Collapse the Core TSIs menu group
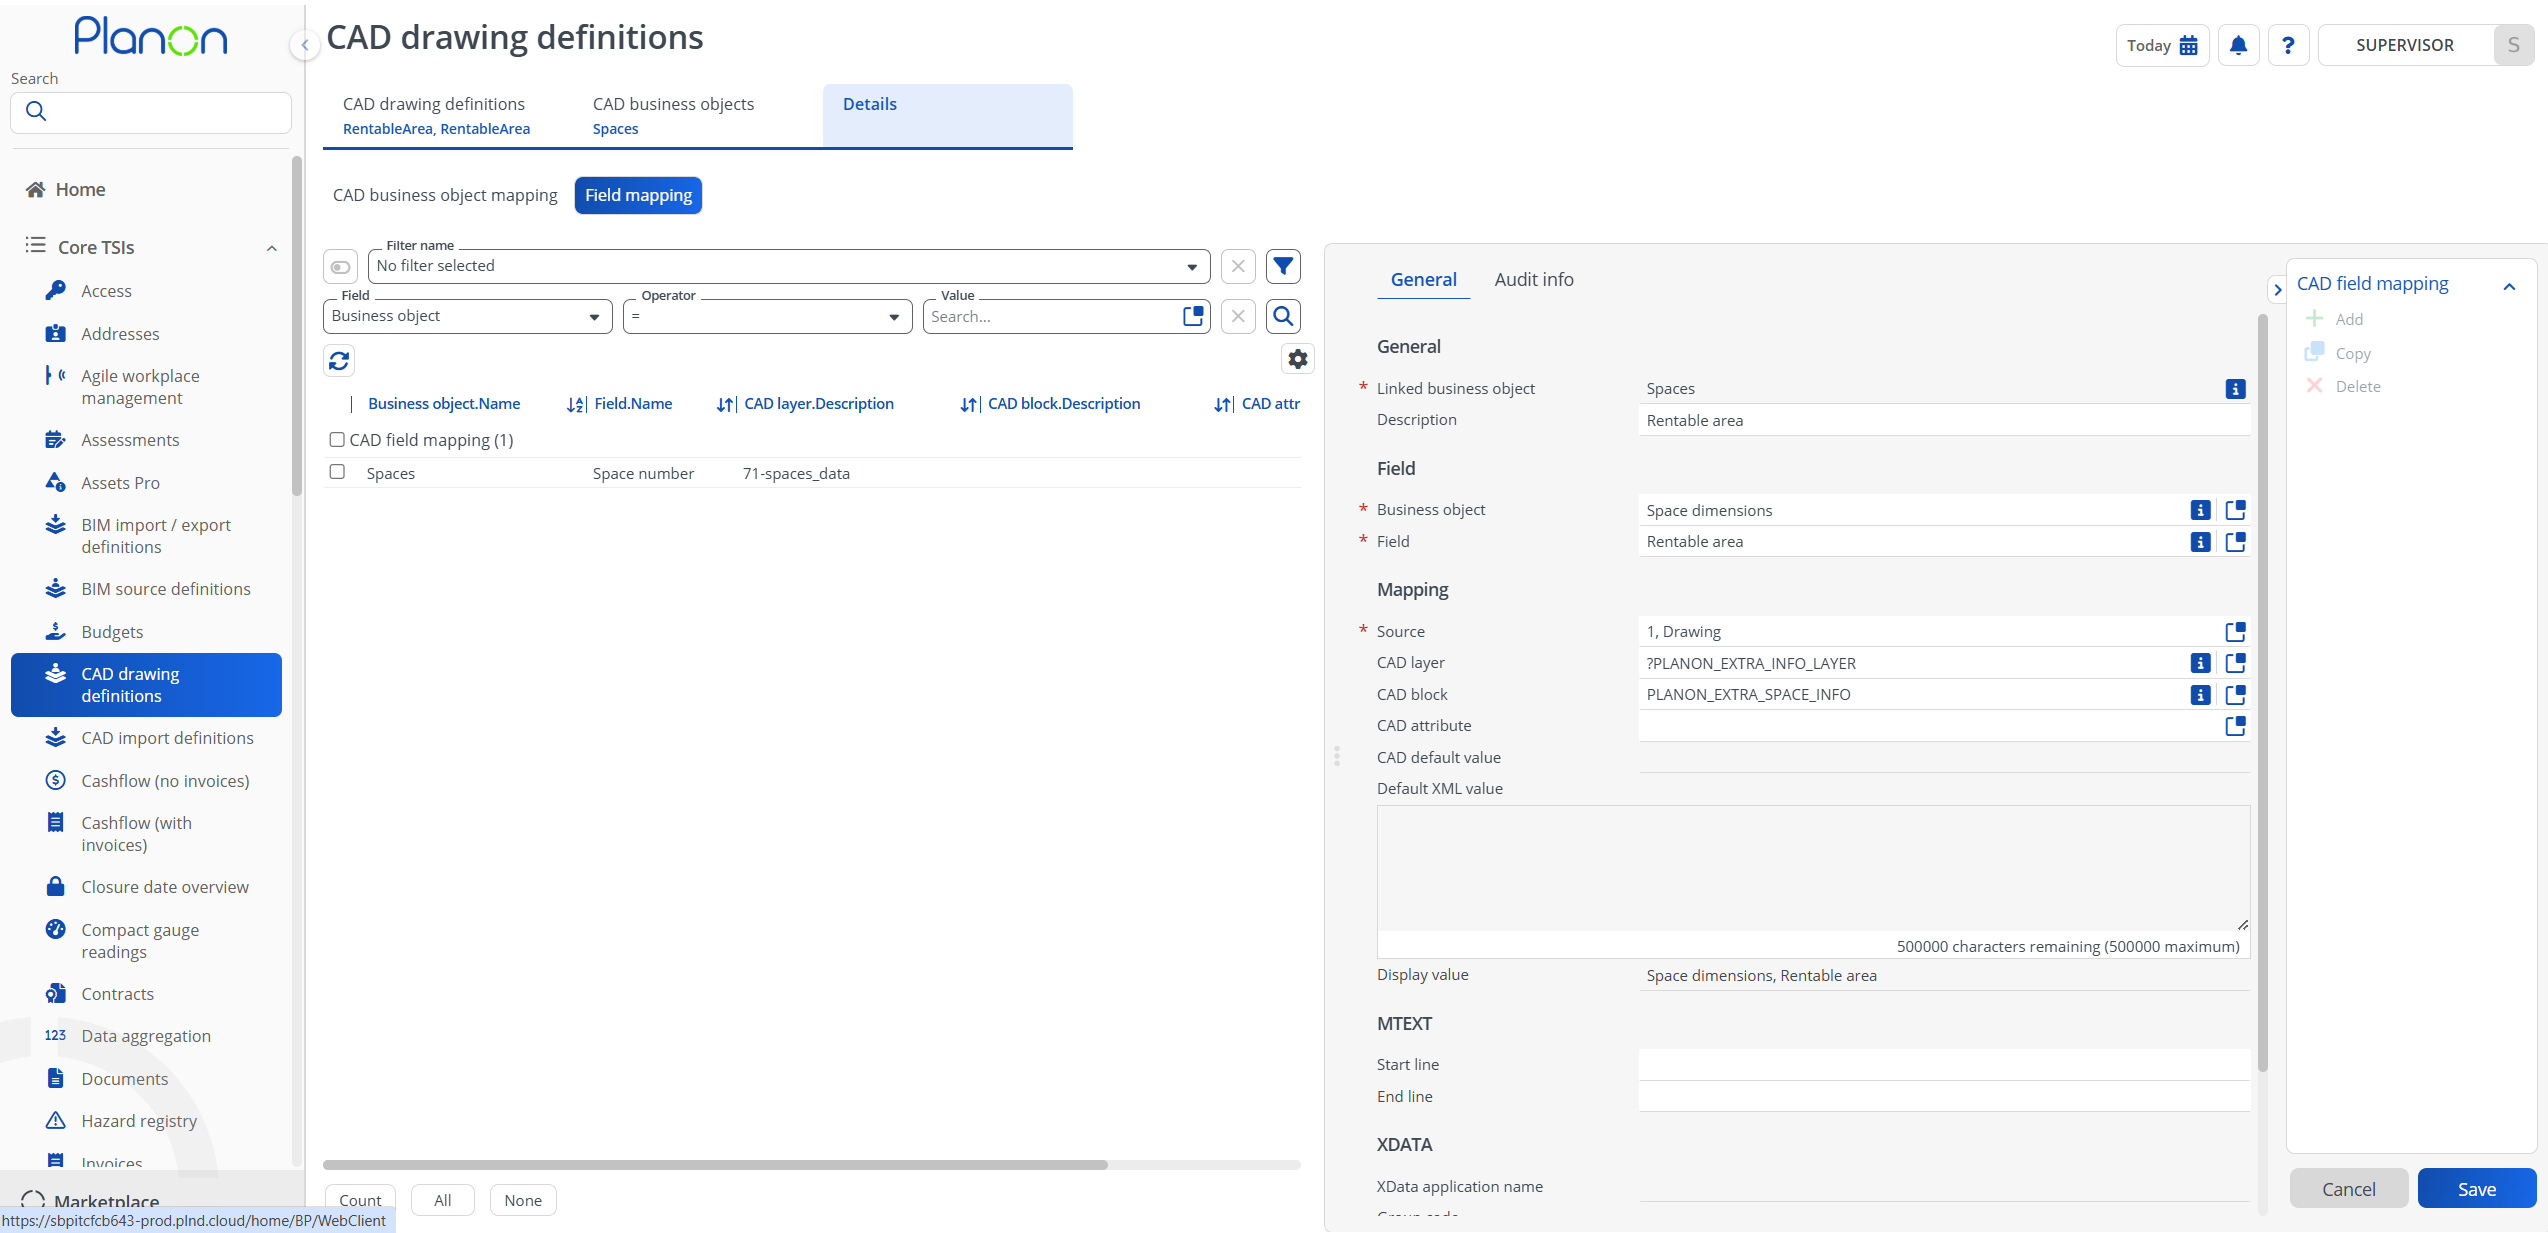This screenshot has width=2548, height=1233. (x=271, y=248)
